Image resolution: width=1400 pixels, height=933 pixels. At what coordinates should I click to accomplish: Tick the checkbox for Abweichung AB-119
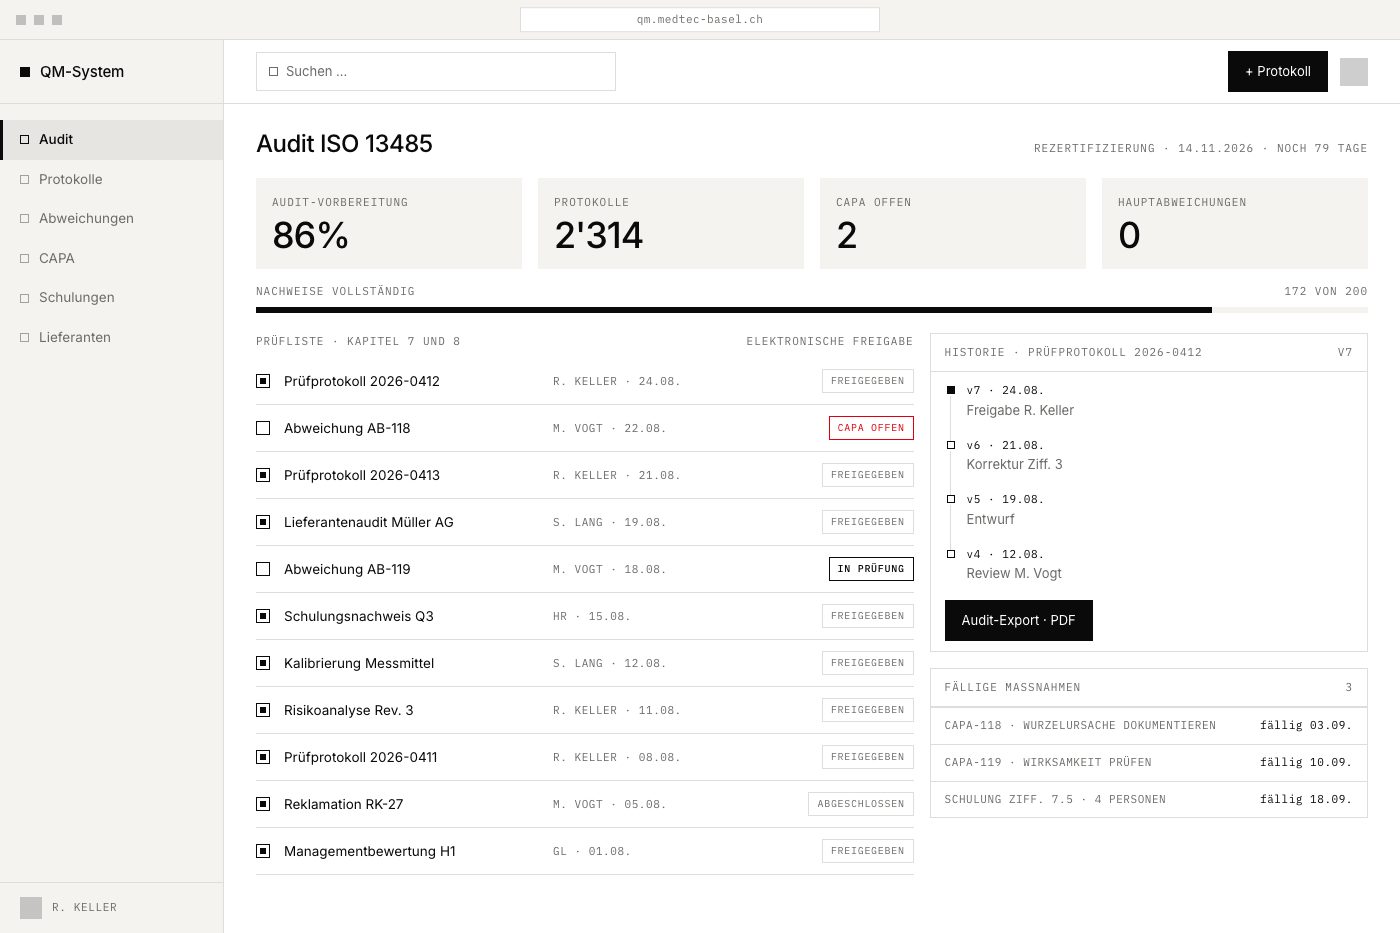[x=263, y=569]
